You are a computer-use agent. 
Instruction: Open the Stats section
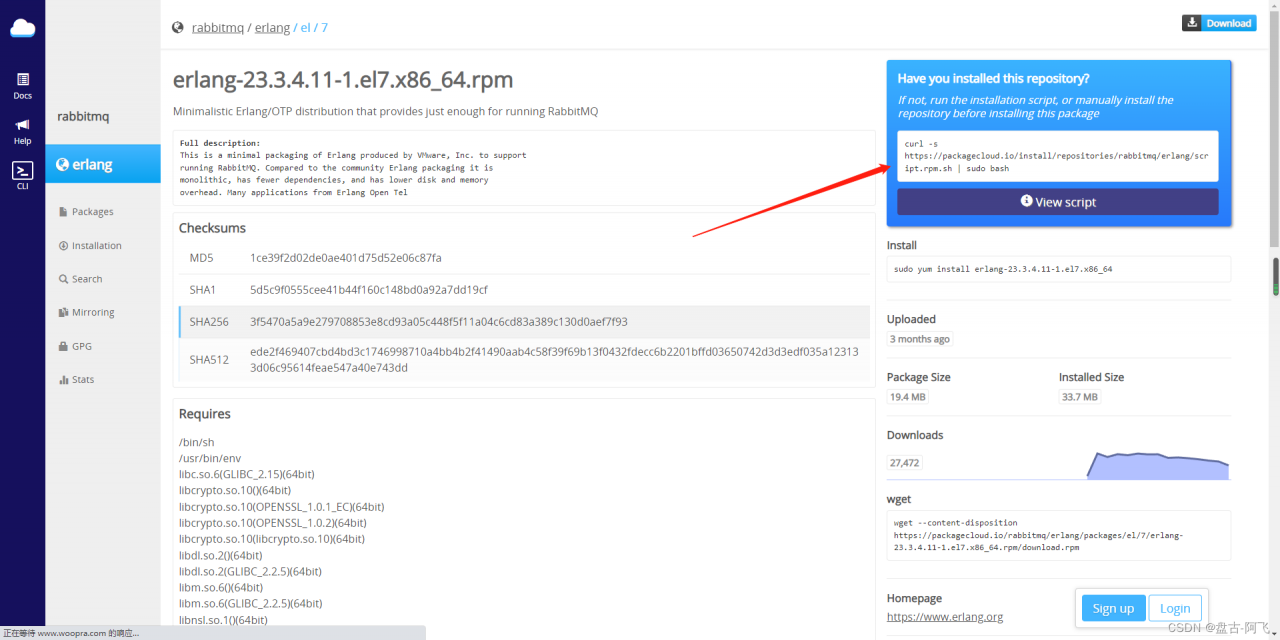[x=76, y=380]
